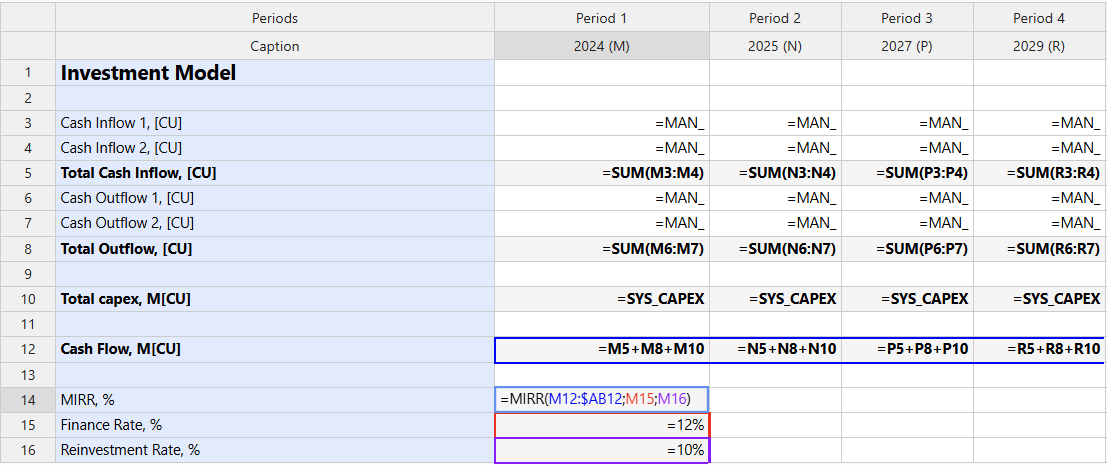Click the Period 1 column header
This screenshot has height=465, width=1107.
point(602,18)
